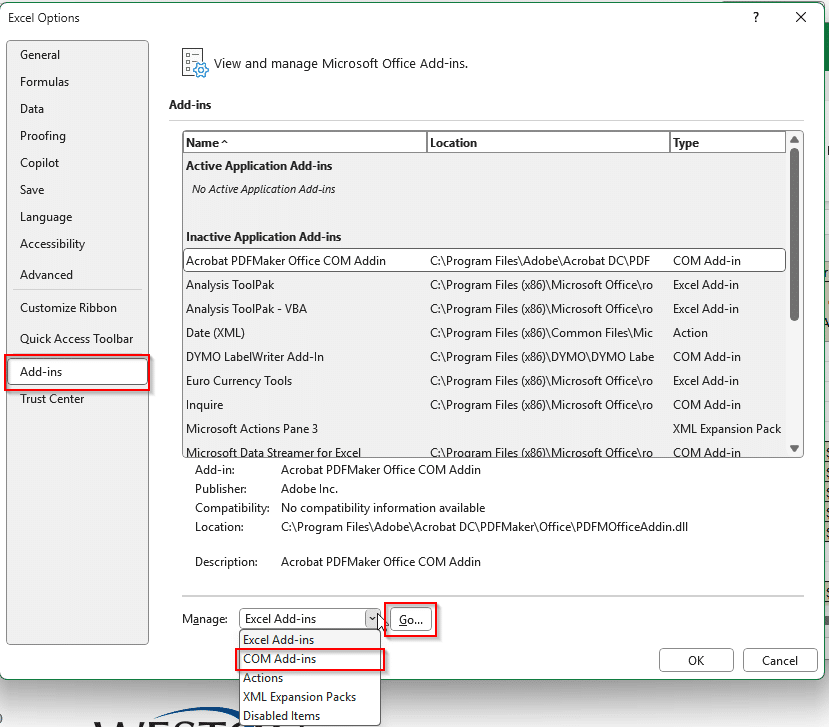Select Microsoft Actions Pane 3 row
Viewport: 829px width, 727px height.
tap(484, 429)
